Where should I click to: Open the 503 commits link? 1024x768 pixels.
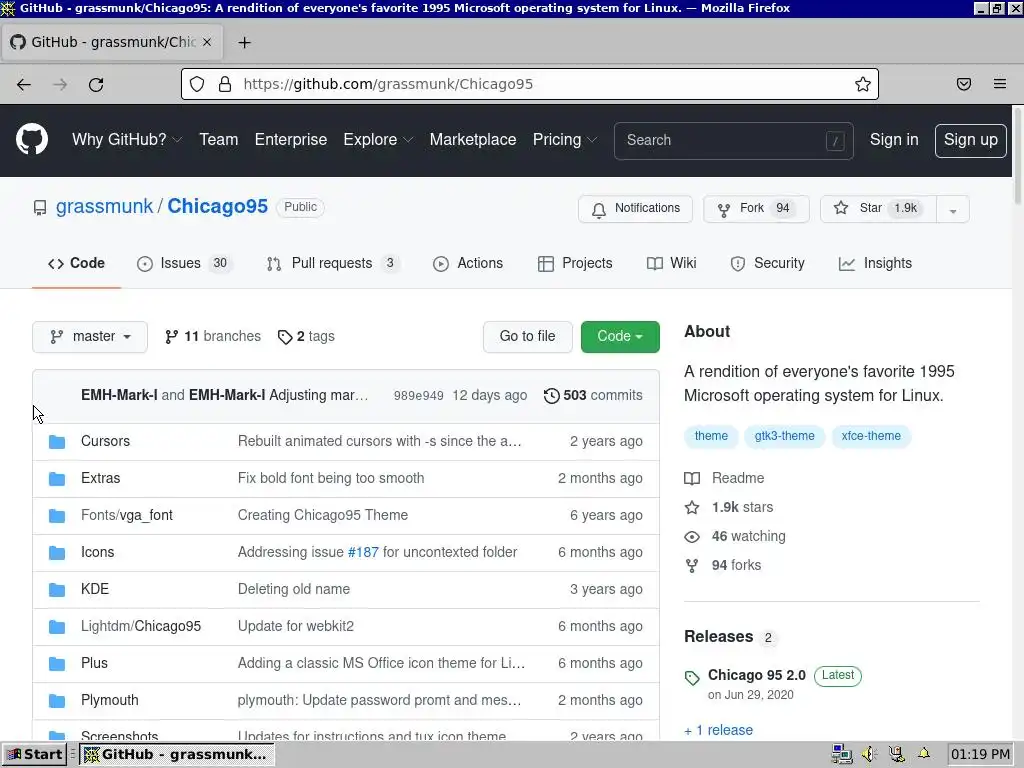(x=593, y=396)
